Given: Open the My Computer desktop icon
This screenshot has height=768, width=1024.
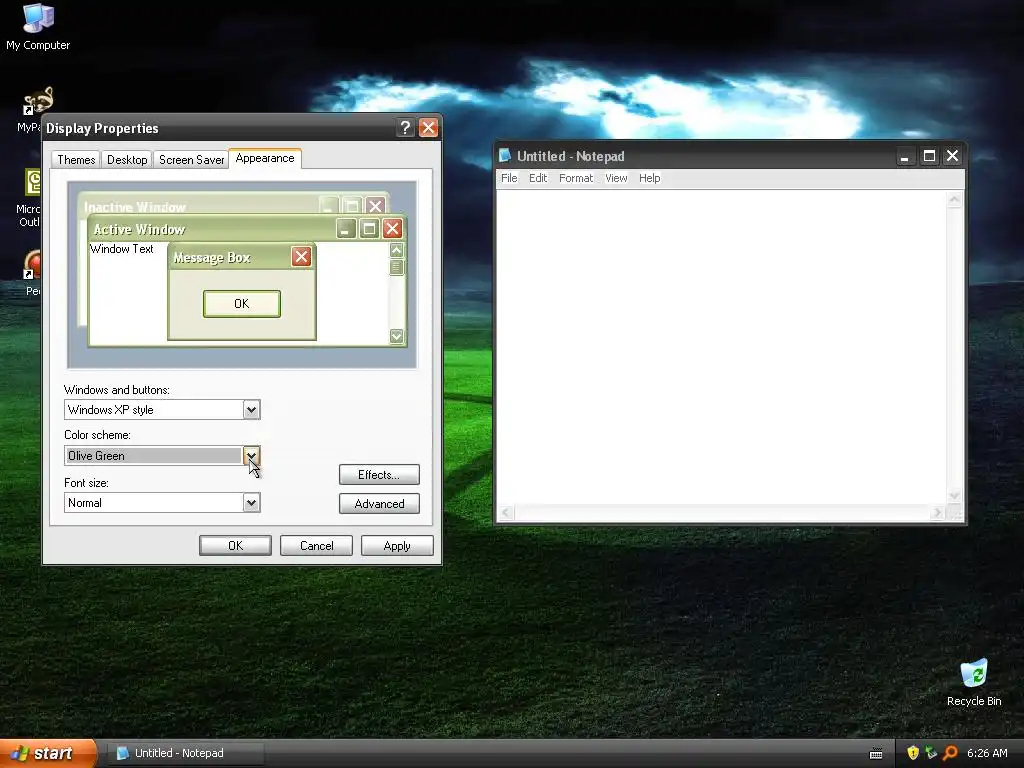Looking at the screenshot, I should pyautogui.click(x=38, y=27).
